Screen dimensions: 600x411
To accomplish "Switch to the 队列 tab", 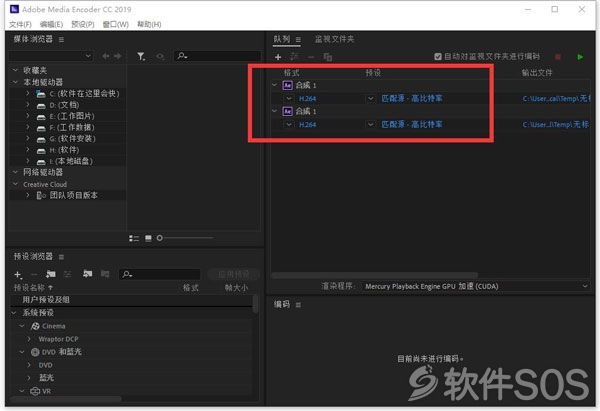I will tap(282, 39).
